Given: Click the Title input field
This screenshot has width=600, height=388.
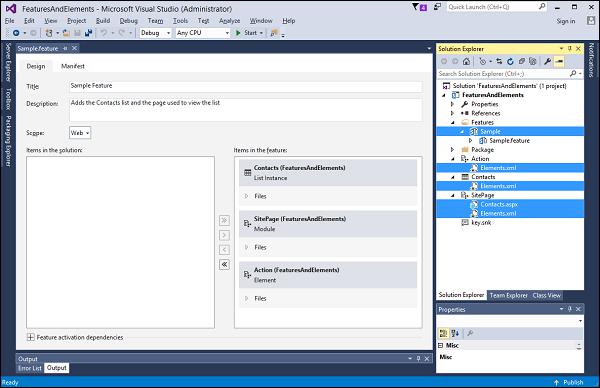Looking at the screenshot, I should tap(246, 86).
